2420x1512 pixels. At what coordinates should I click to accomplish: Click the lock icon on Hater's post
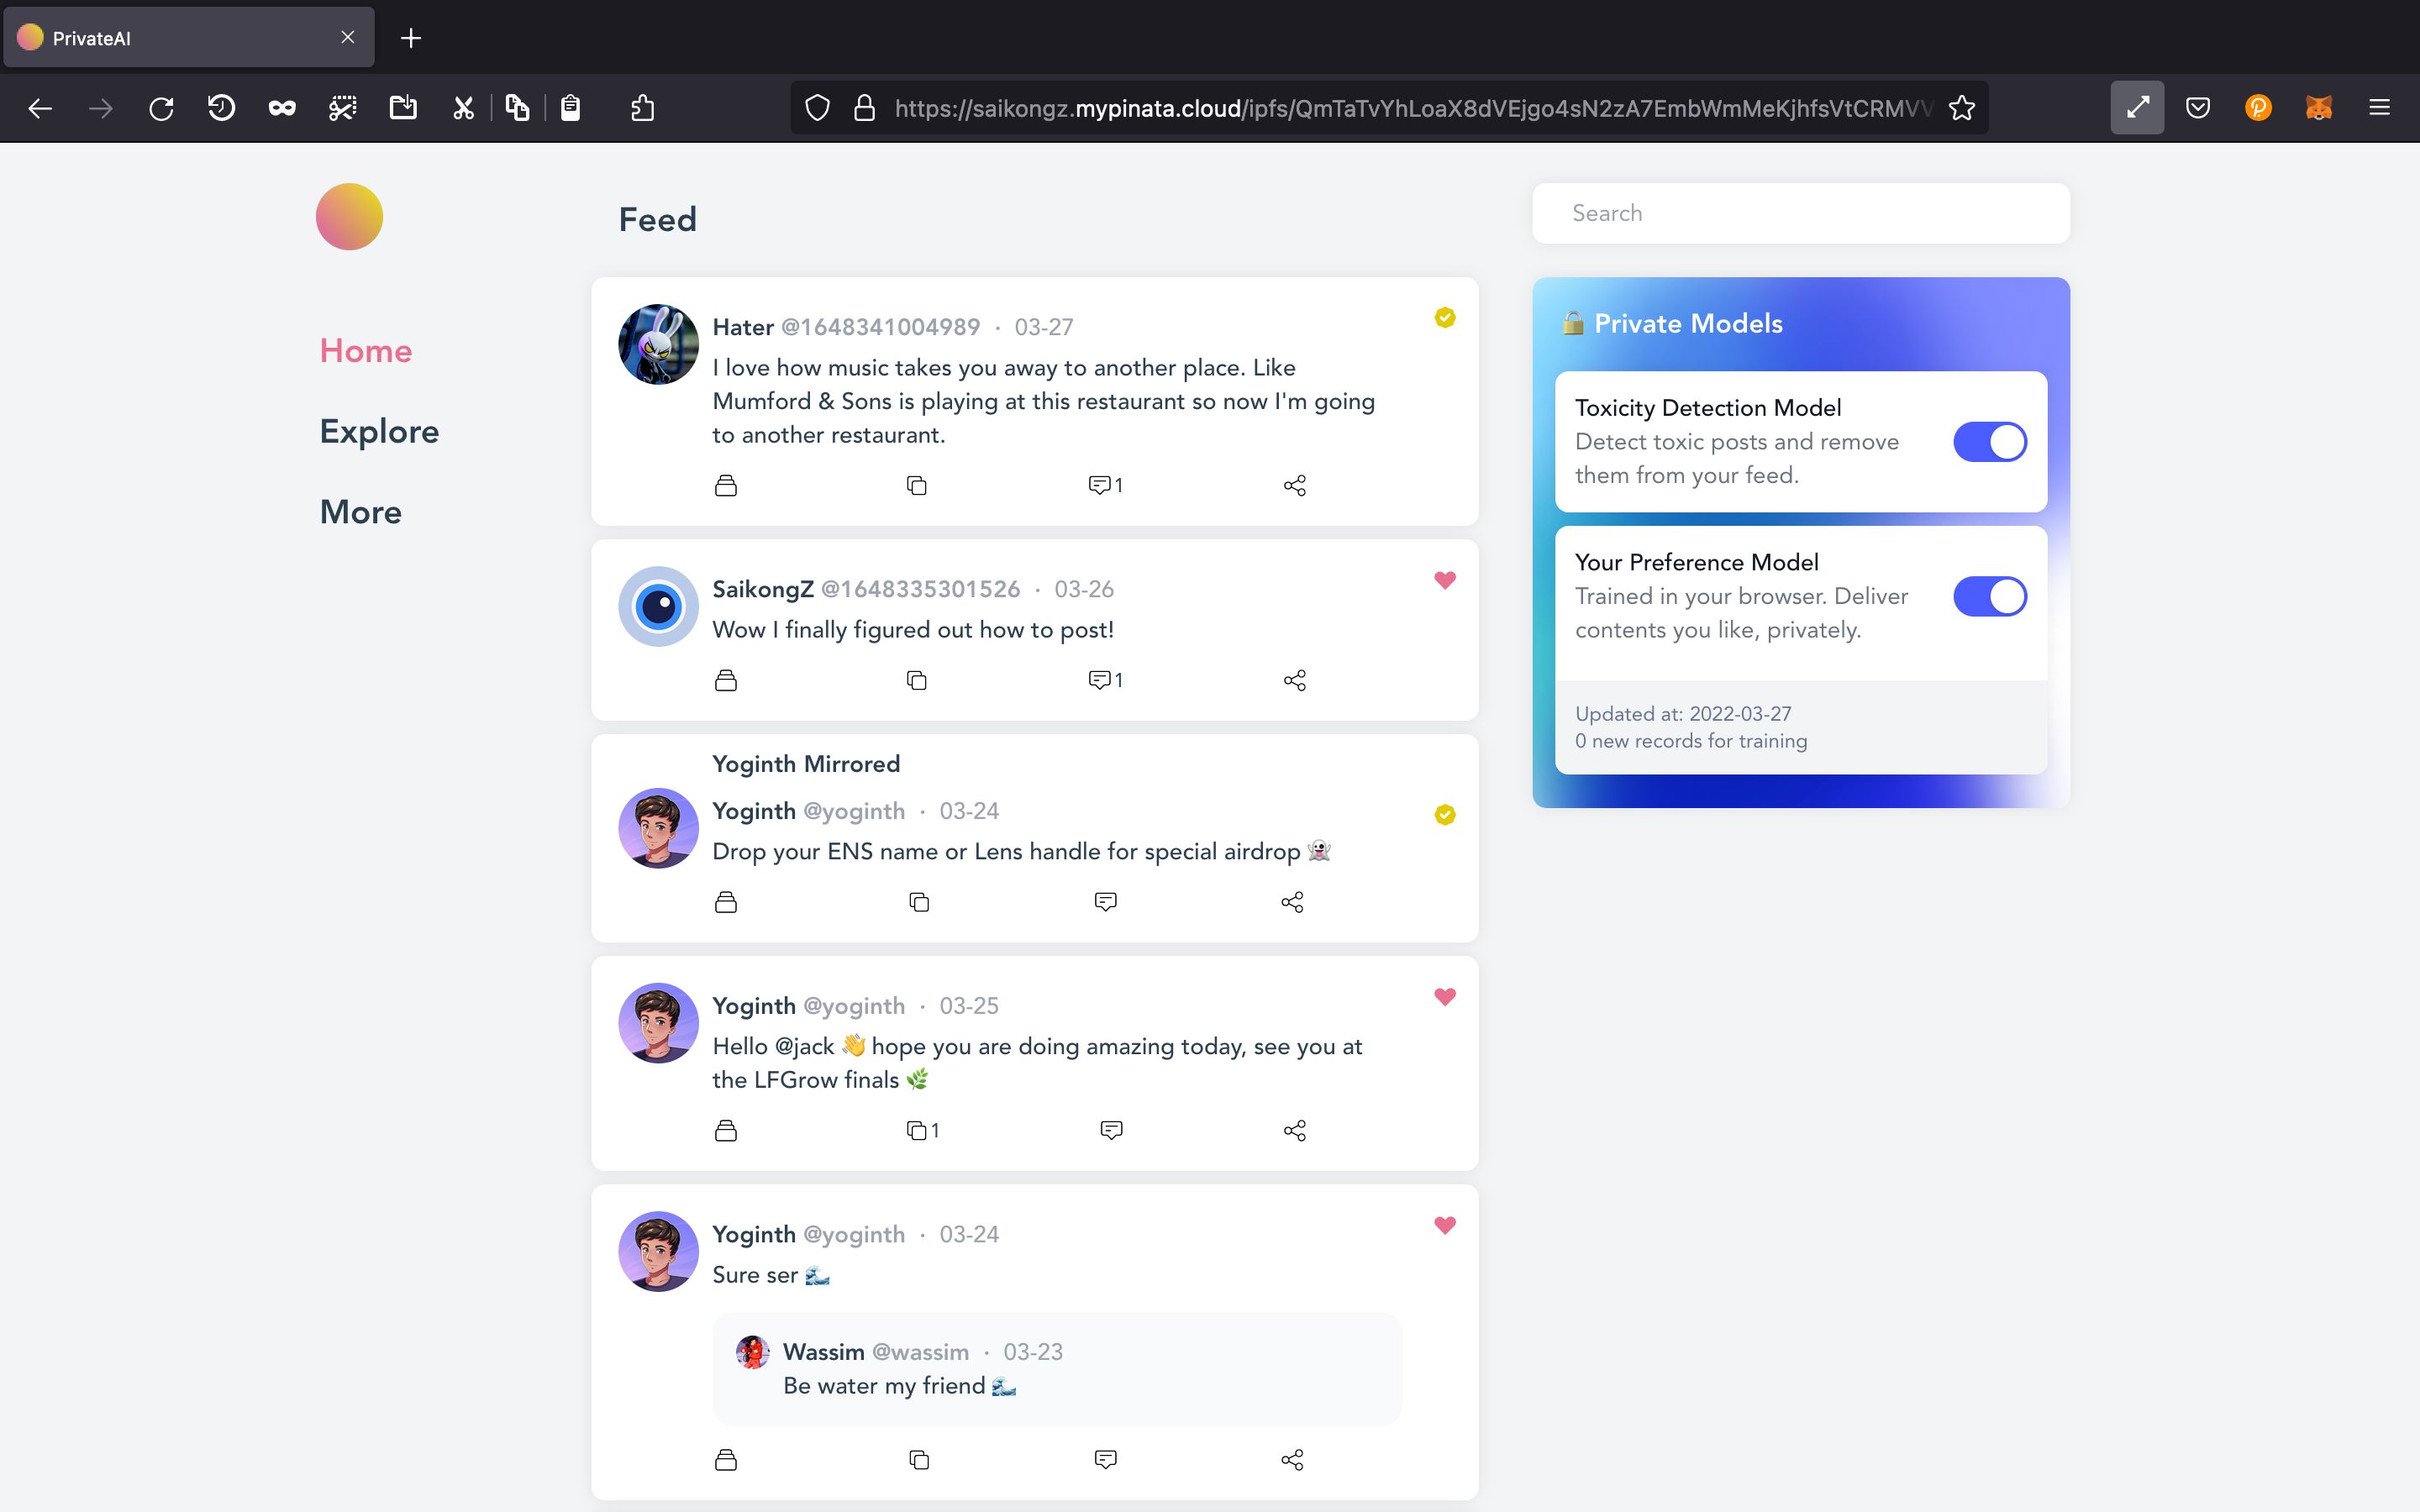click(x=725, y=482)
